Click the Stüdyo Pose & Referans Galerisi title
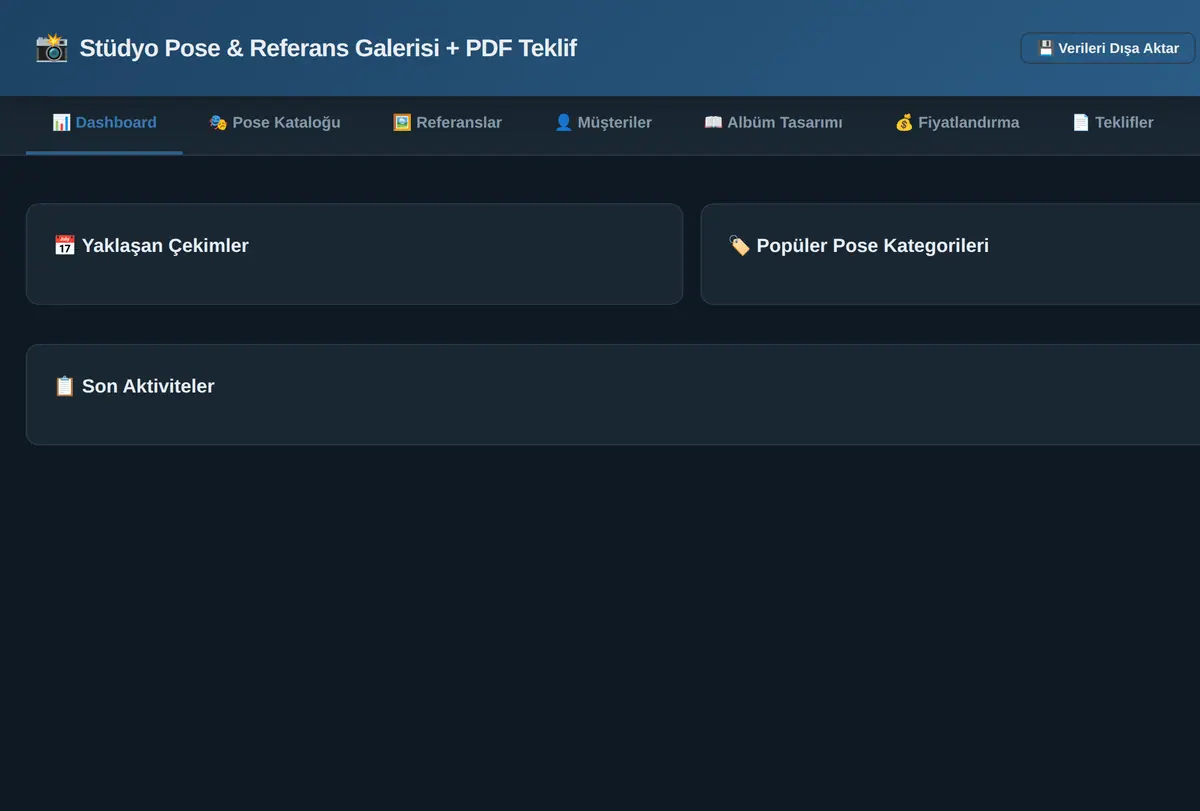This screenshot has width=1200, height=811. (x=328, y=47)
